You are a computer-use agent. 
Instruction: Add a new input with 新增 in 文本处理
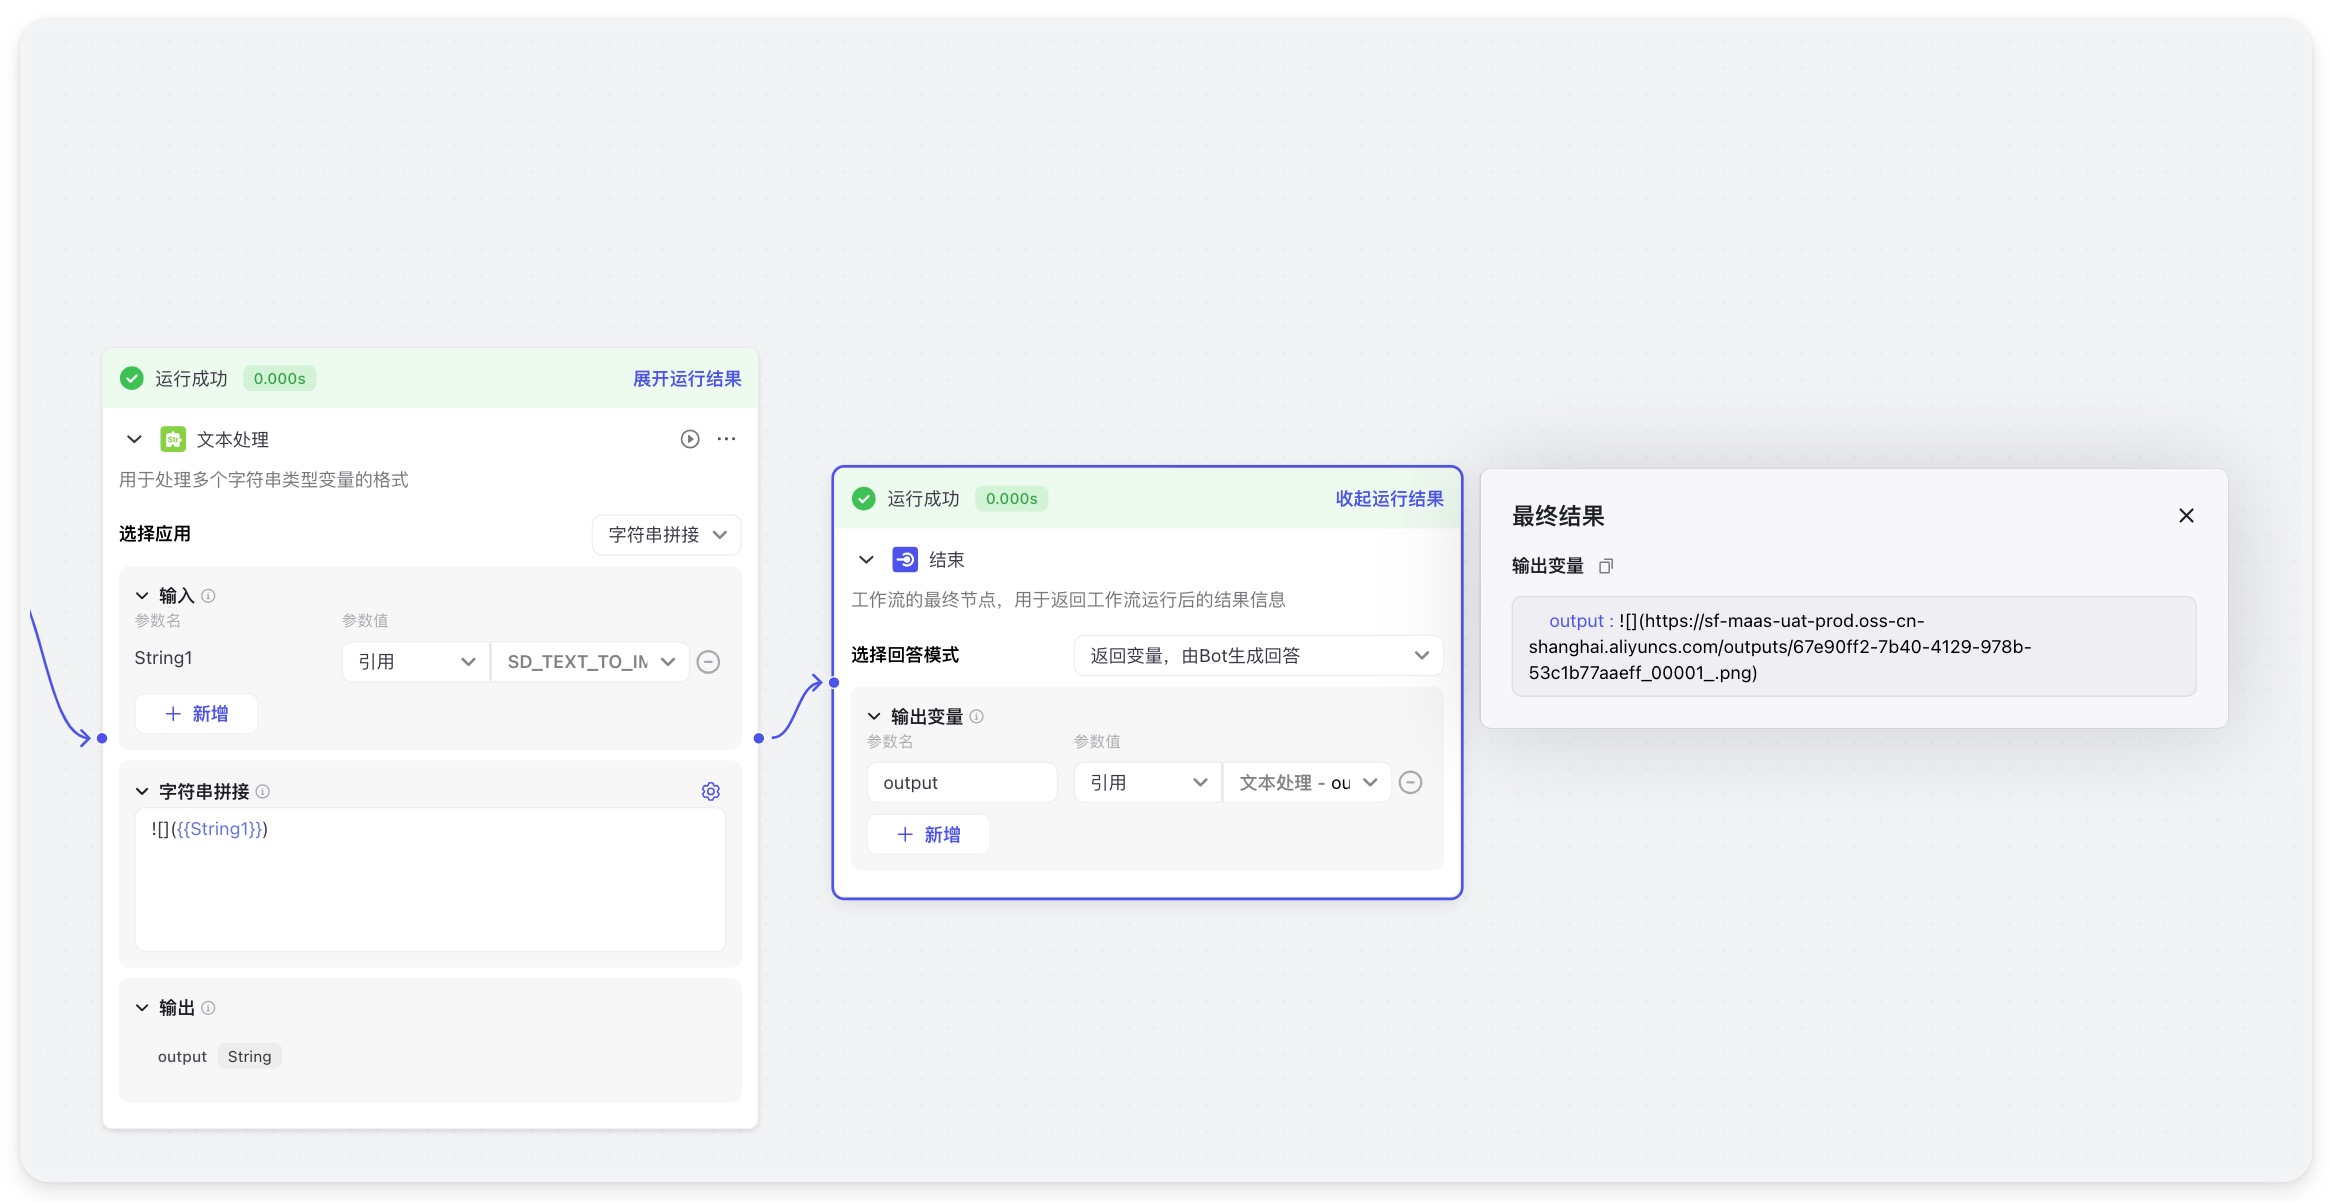[x=197, y=714]
